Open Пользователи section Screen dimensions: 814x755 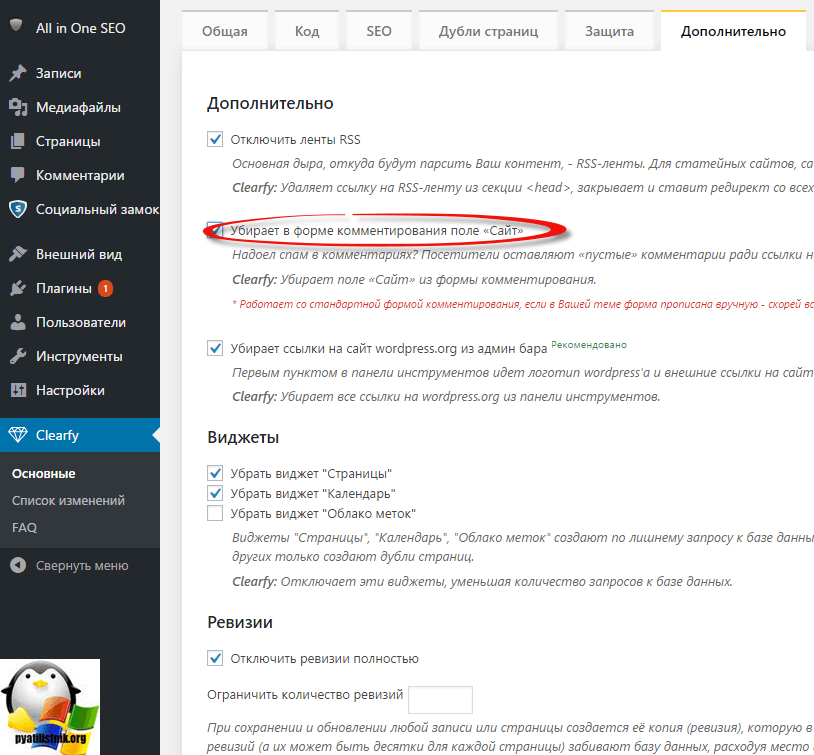tap(80, 322)
